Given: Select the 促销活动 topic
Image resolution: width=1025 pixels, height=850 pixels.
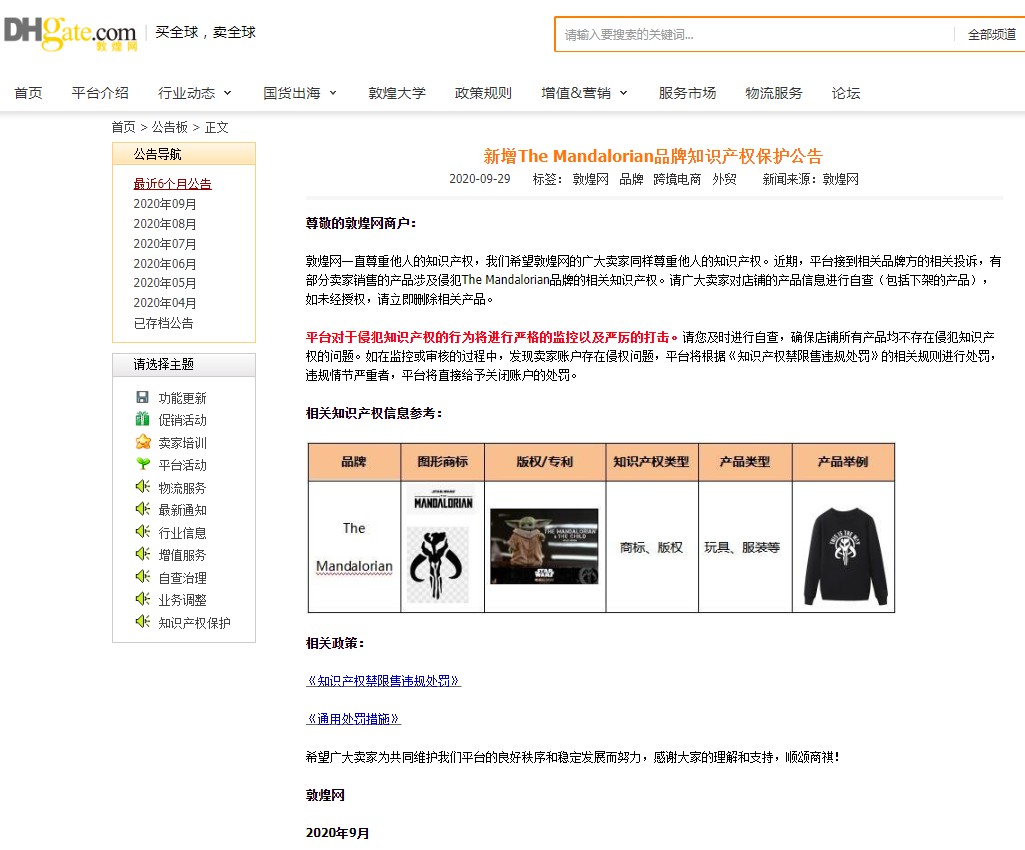Looking at the screenshot, I should tap(182, 420).
